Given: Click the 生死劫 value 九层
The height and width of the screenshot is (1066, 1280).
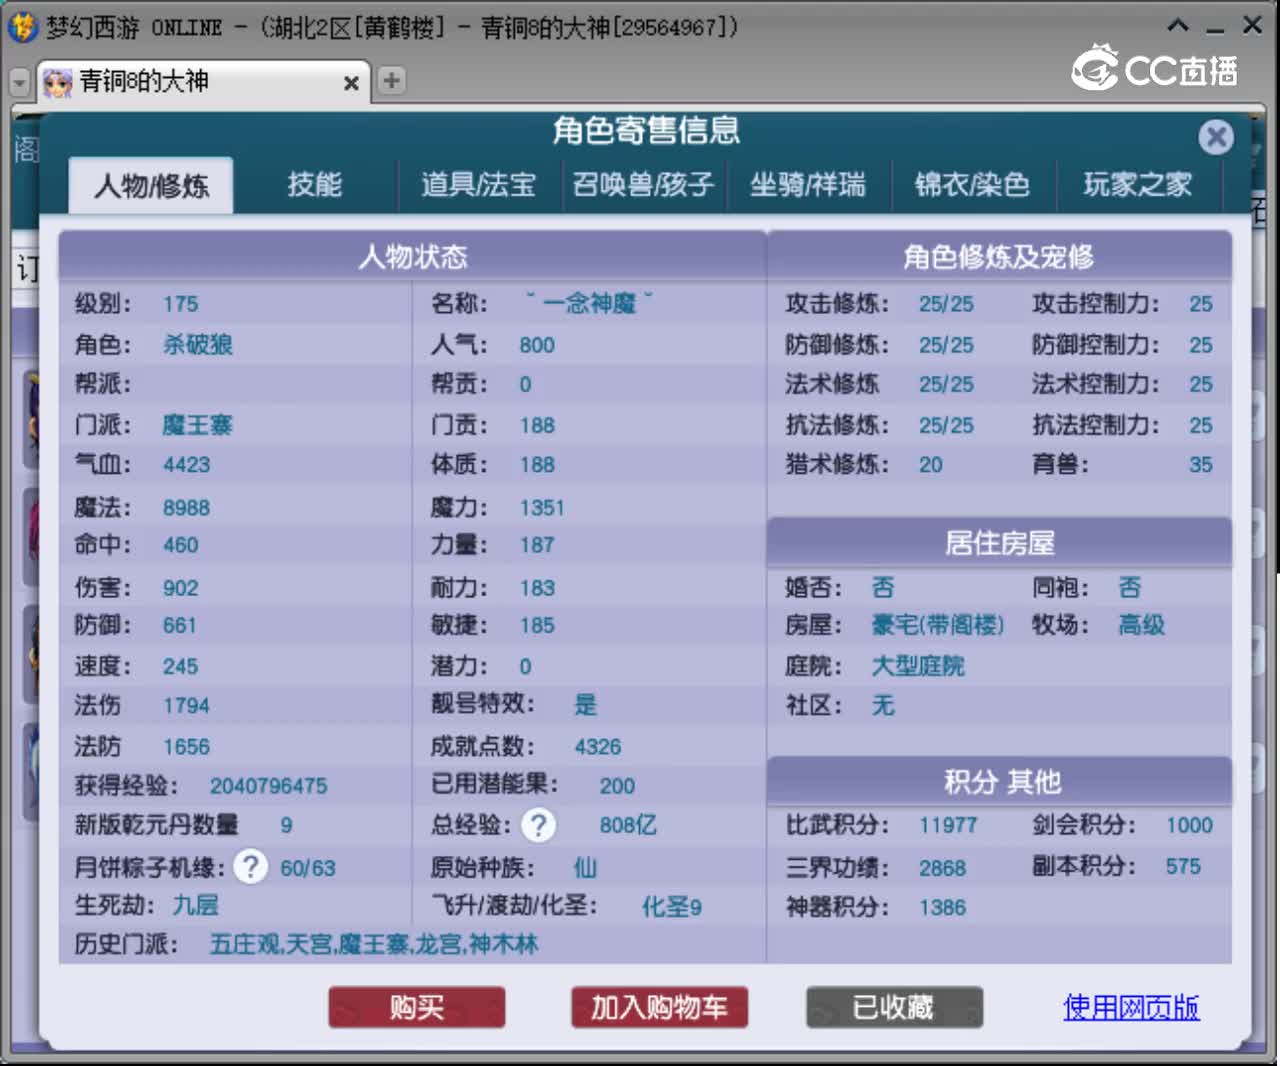Looking at the screenshot, I should coord(195,905).
